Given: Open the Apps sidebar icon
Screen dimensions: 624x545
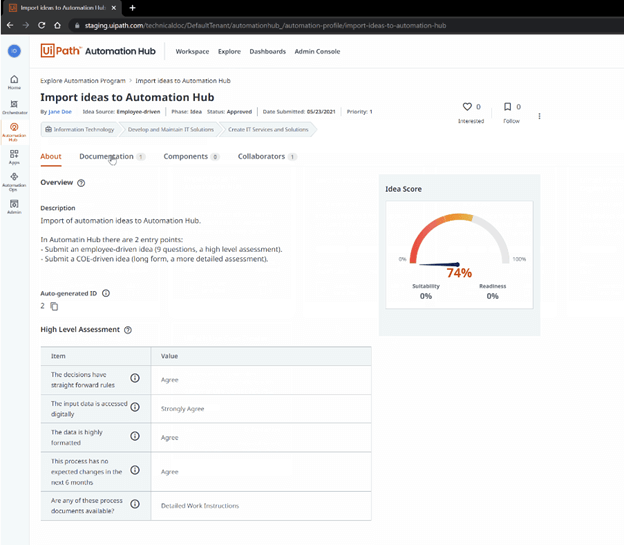Looking at the screenshot, I should coord(14,156).
